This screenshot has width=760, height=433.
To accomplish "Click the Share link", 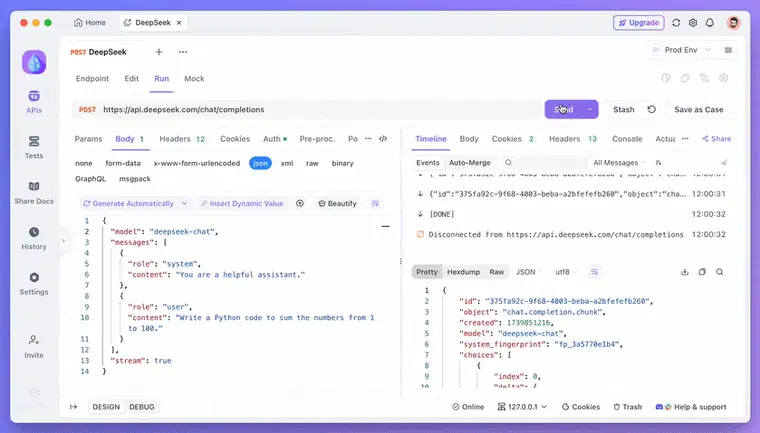I will click(716, 139).
